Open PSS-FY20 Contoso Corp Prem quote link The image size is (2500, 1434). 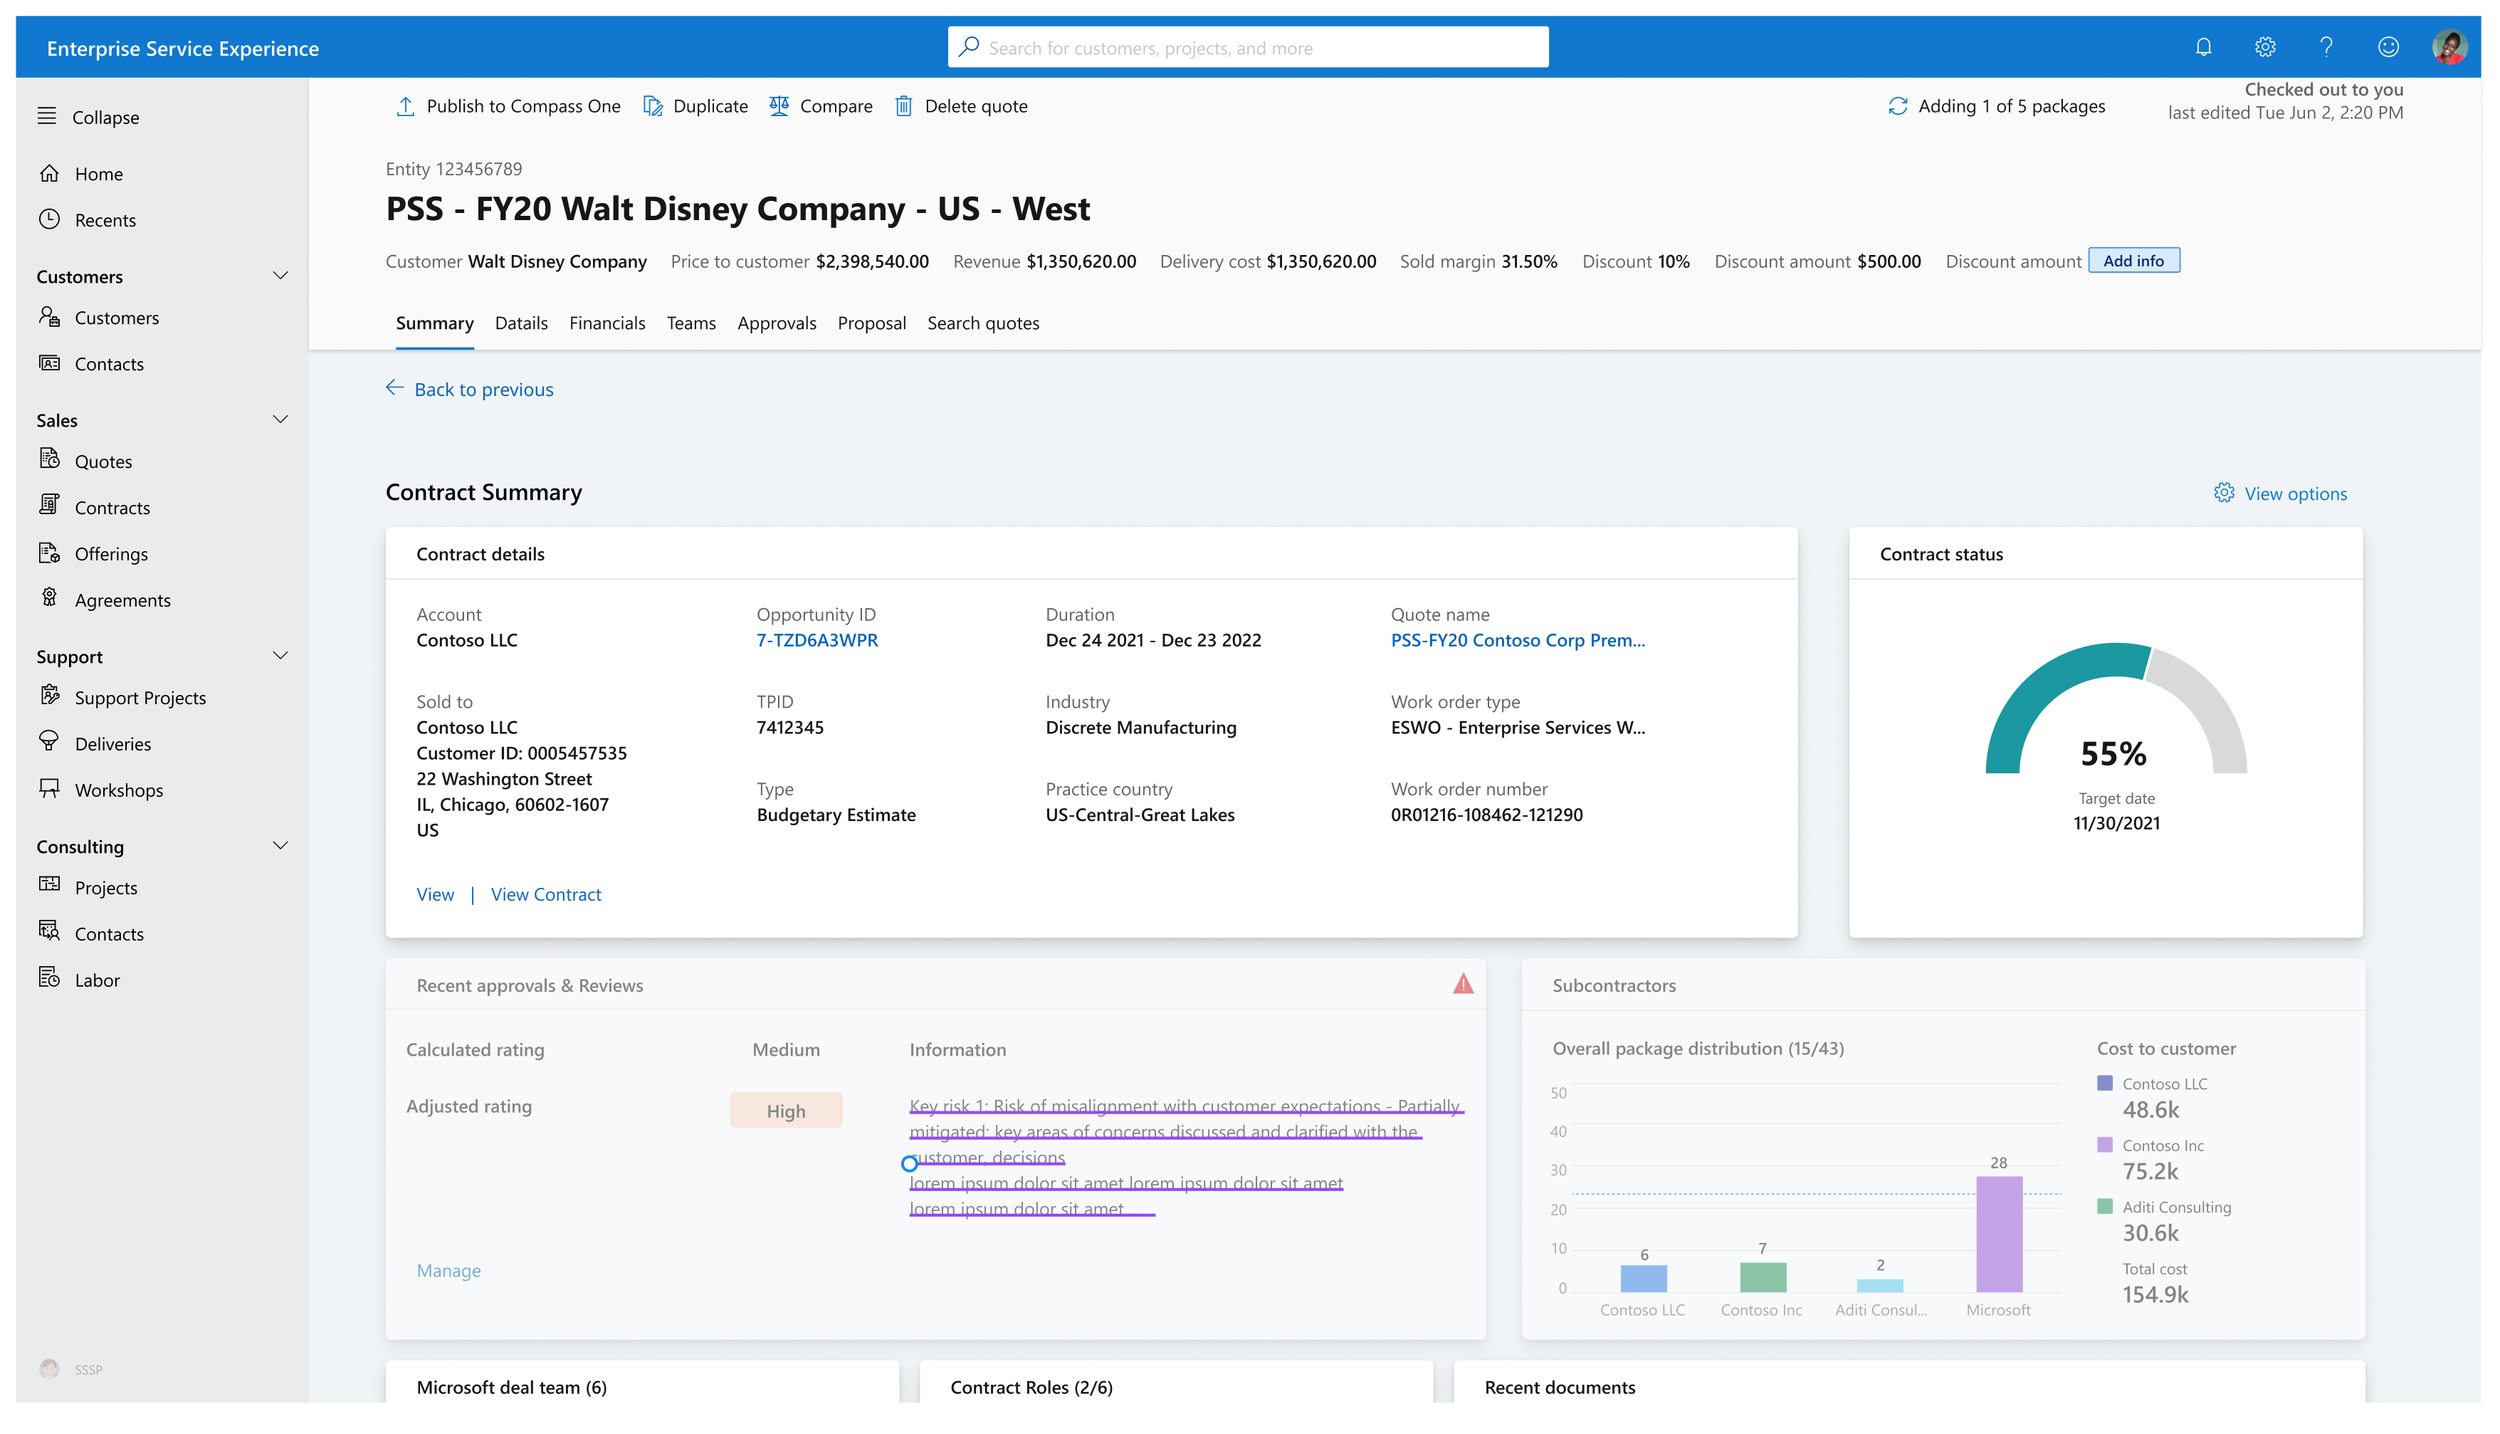click(x=1517, y=640)
